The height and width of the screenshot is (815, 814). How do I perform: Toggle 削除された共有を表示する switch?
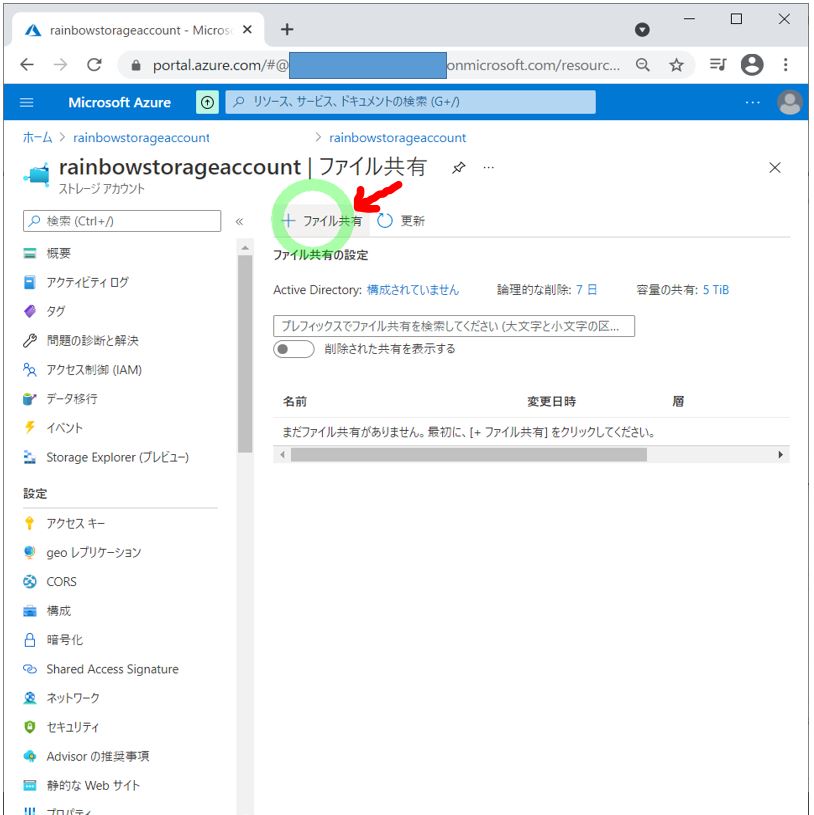click(x=294, y=349)
